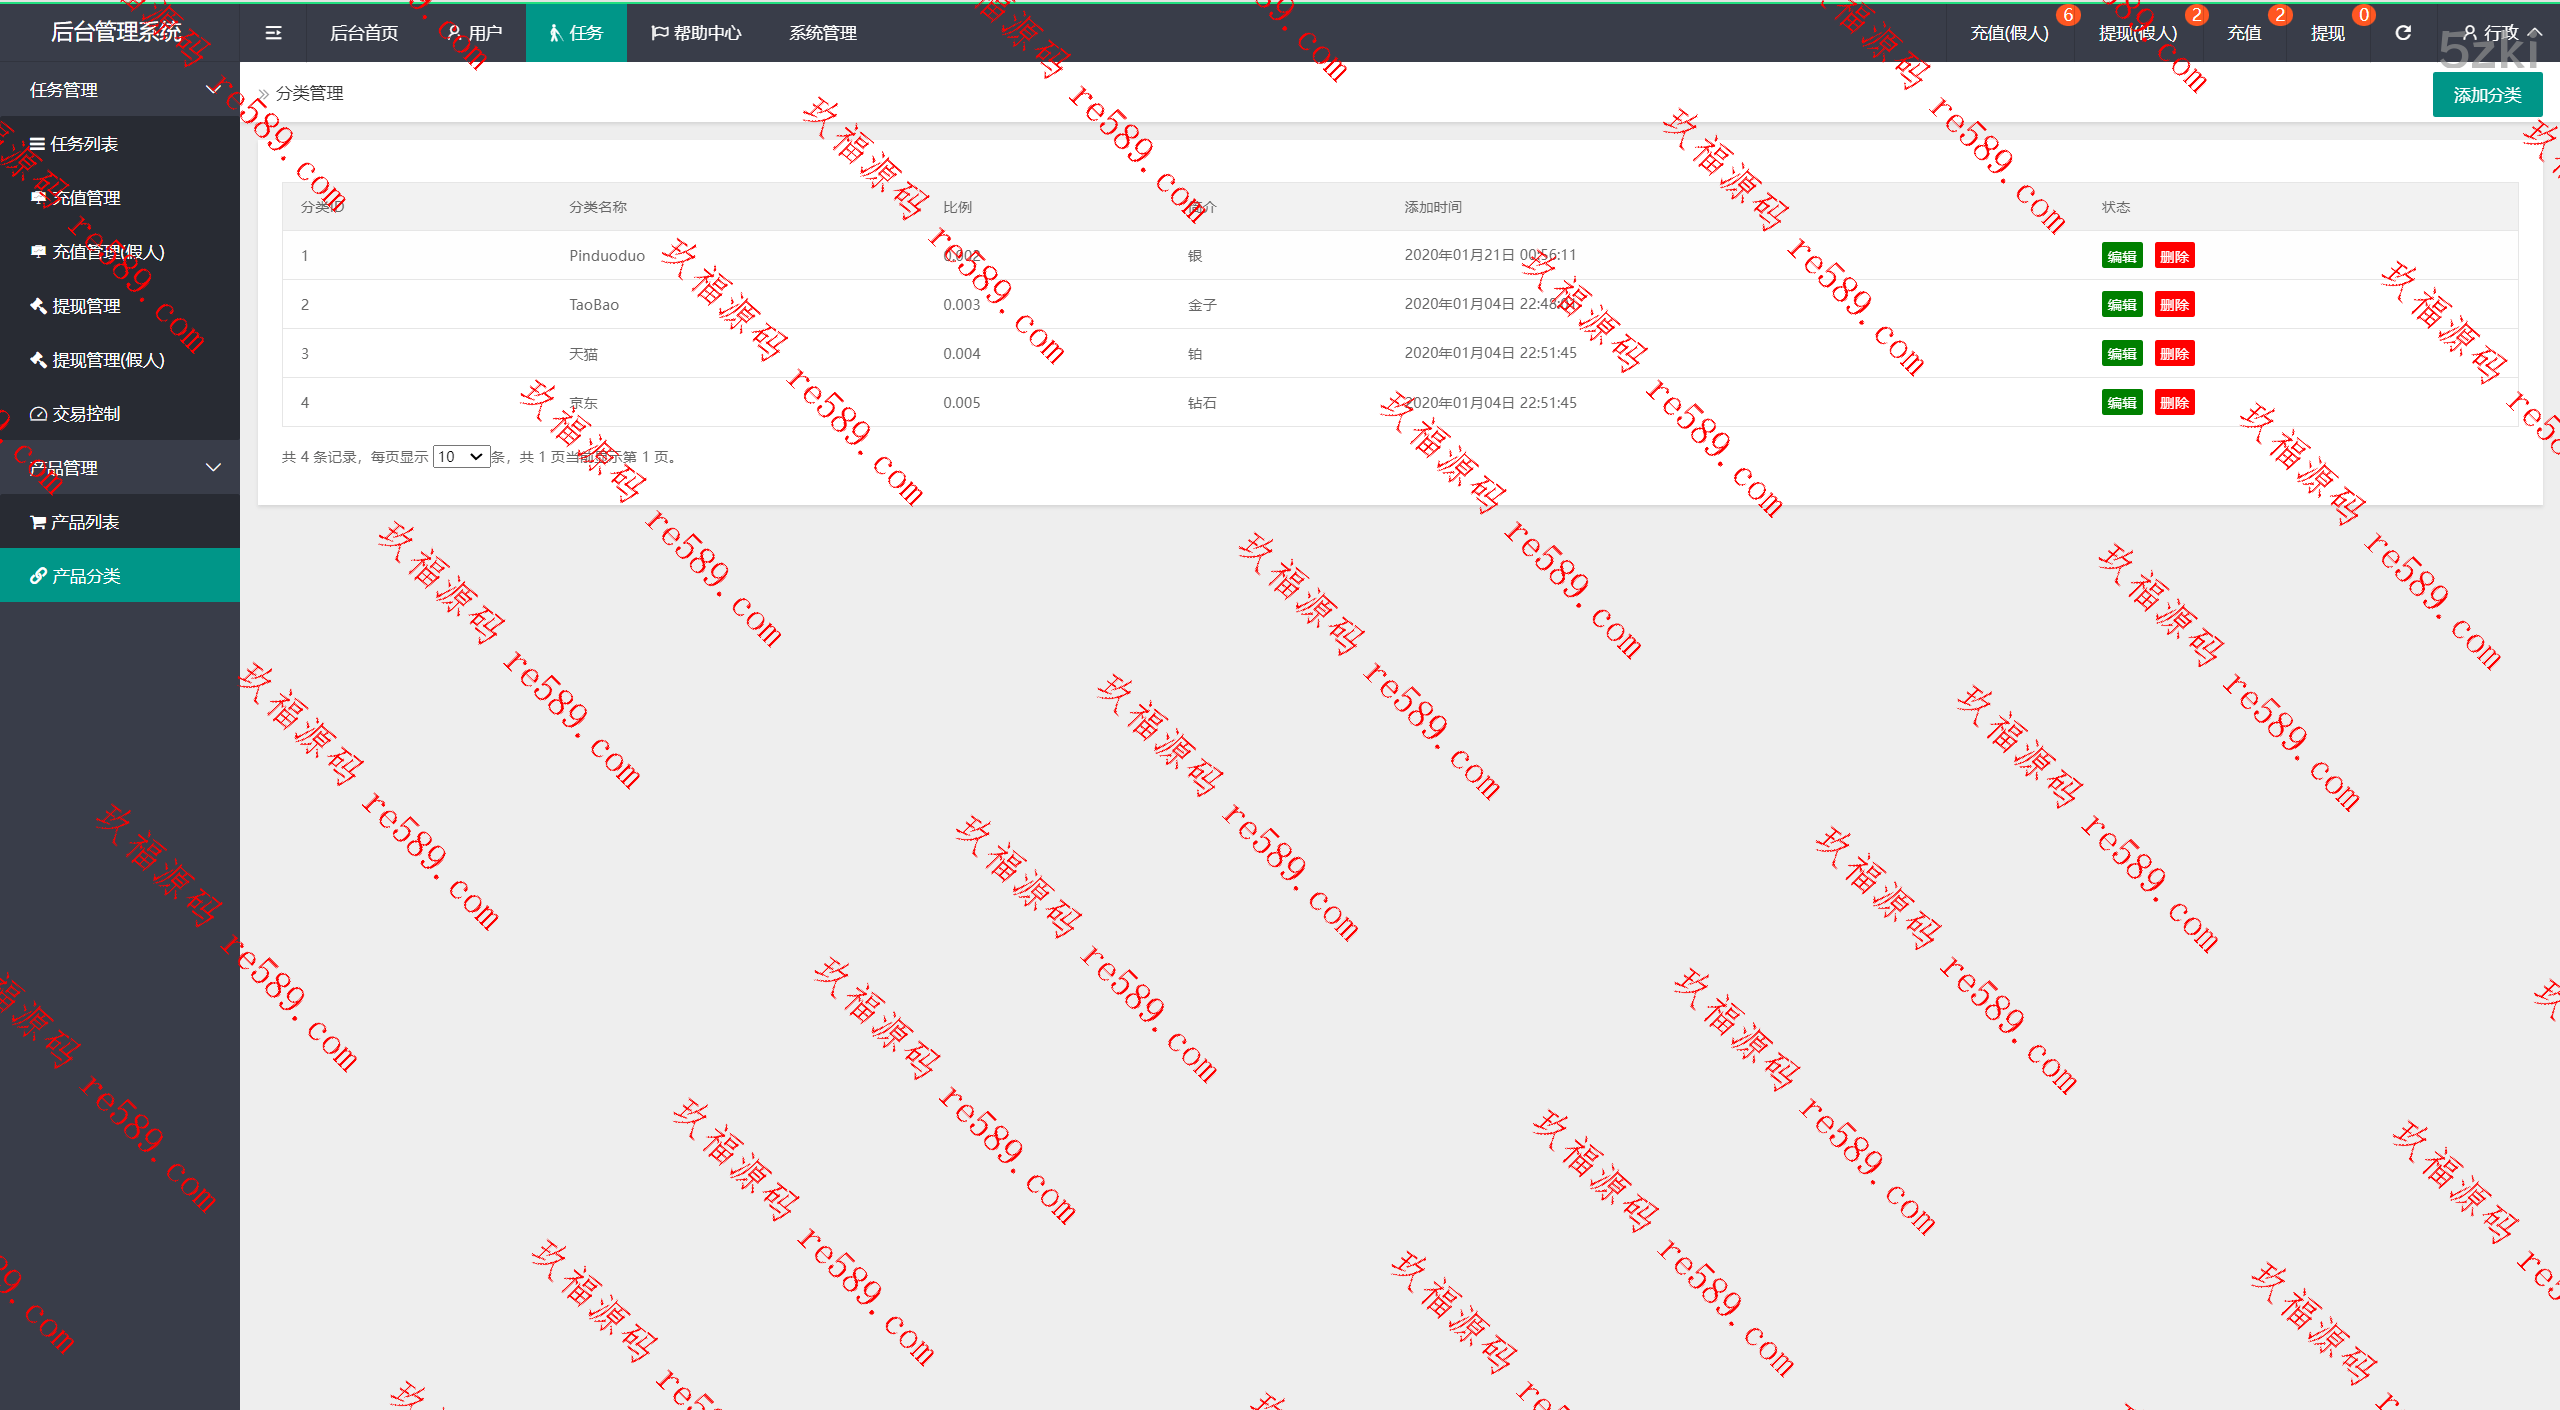Open 交易控制 in the sidebar
The height and width of the screenshot is (1410, 2560).
(86, 414)
